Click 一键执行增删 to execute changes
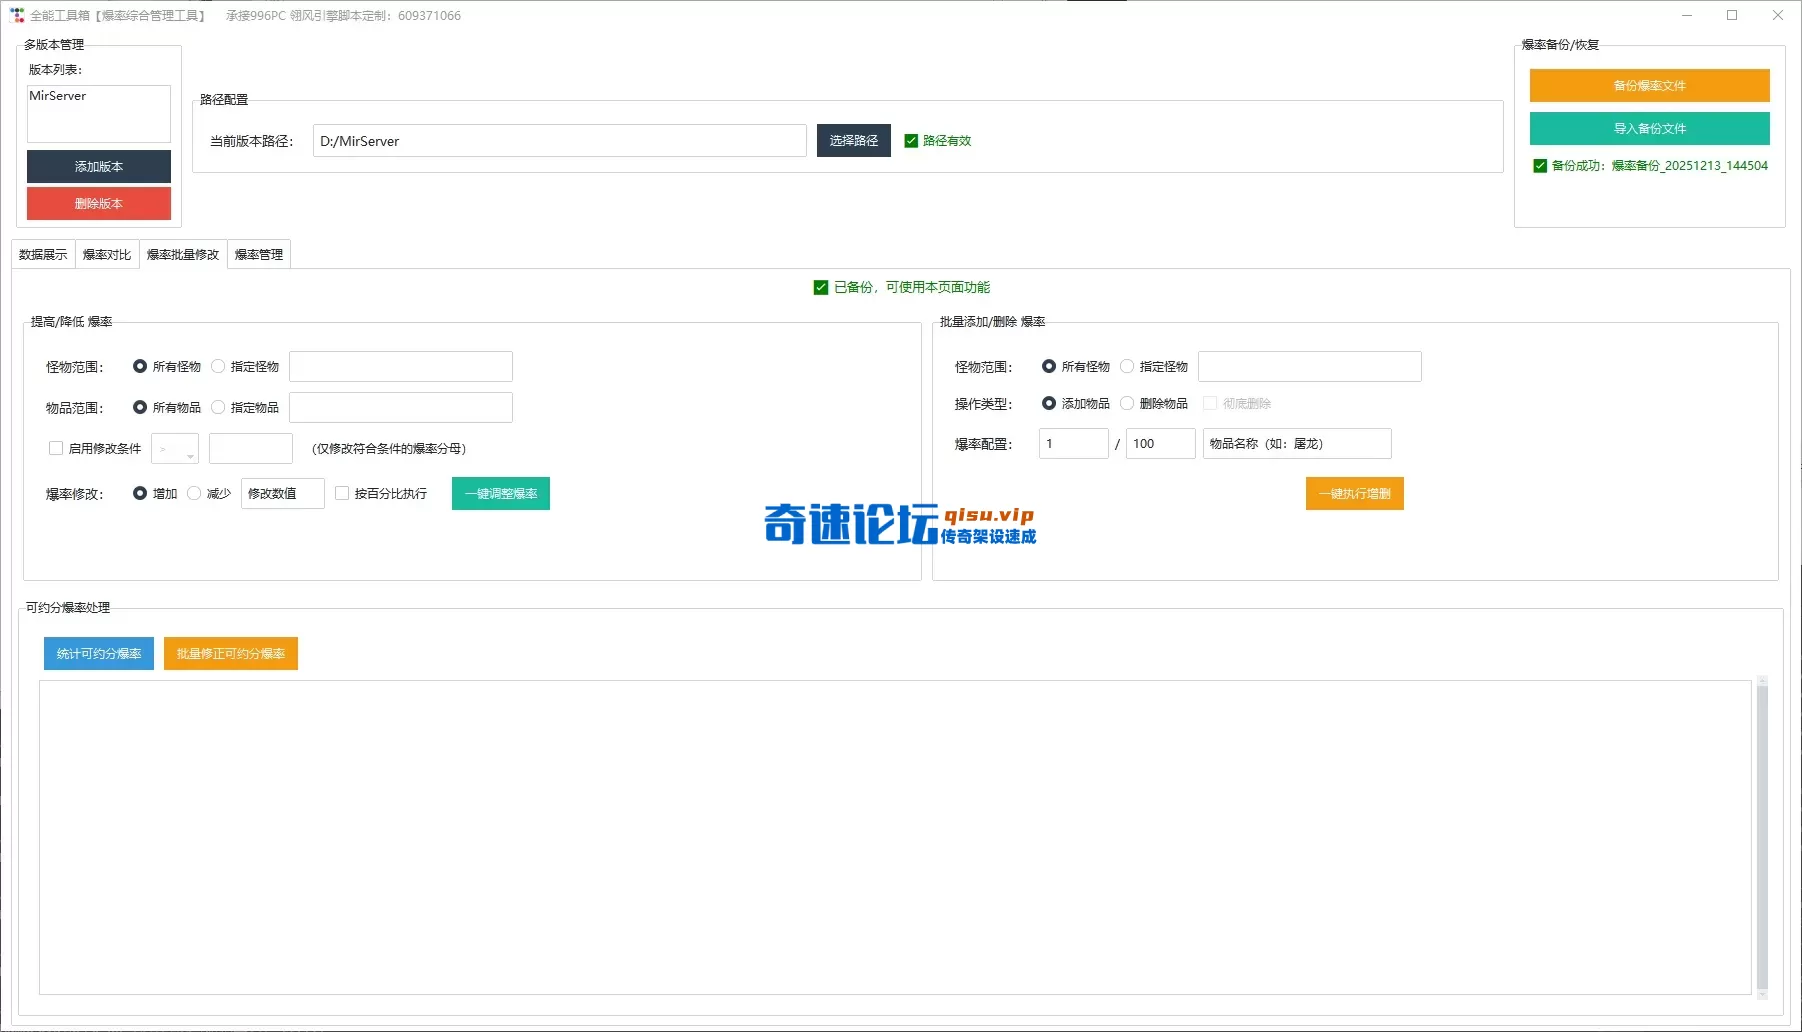Image resolution: width=1802 pixels, height=1032 pixels. [1354, 493]
